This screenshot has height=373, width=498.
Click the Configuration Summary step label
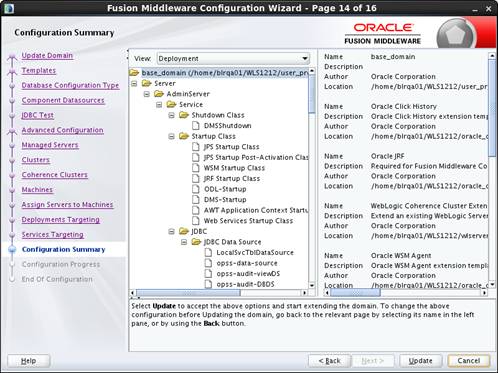coord(64,249)
